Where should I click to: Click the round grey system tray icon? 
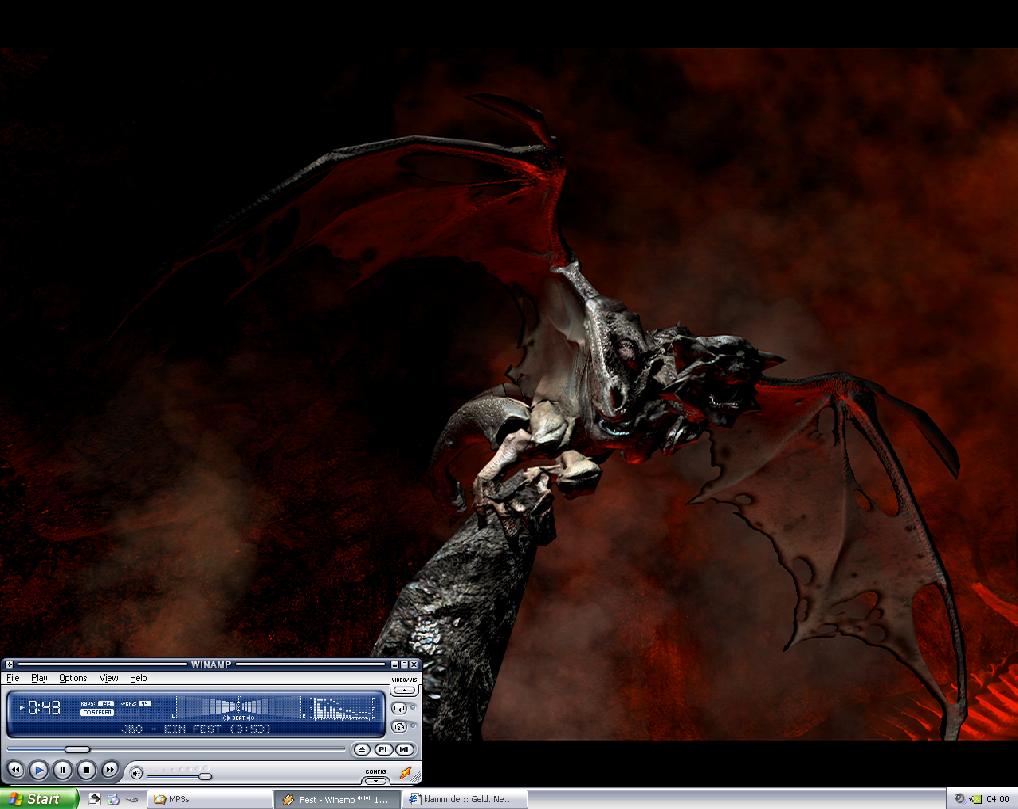pos(960,799)
